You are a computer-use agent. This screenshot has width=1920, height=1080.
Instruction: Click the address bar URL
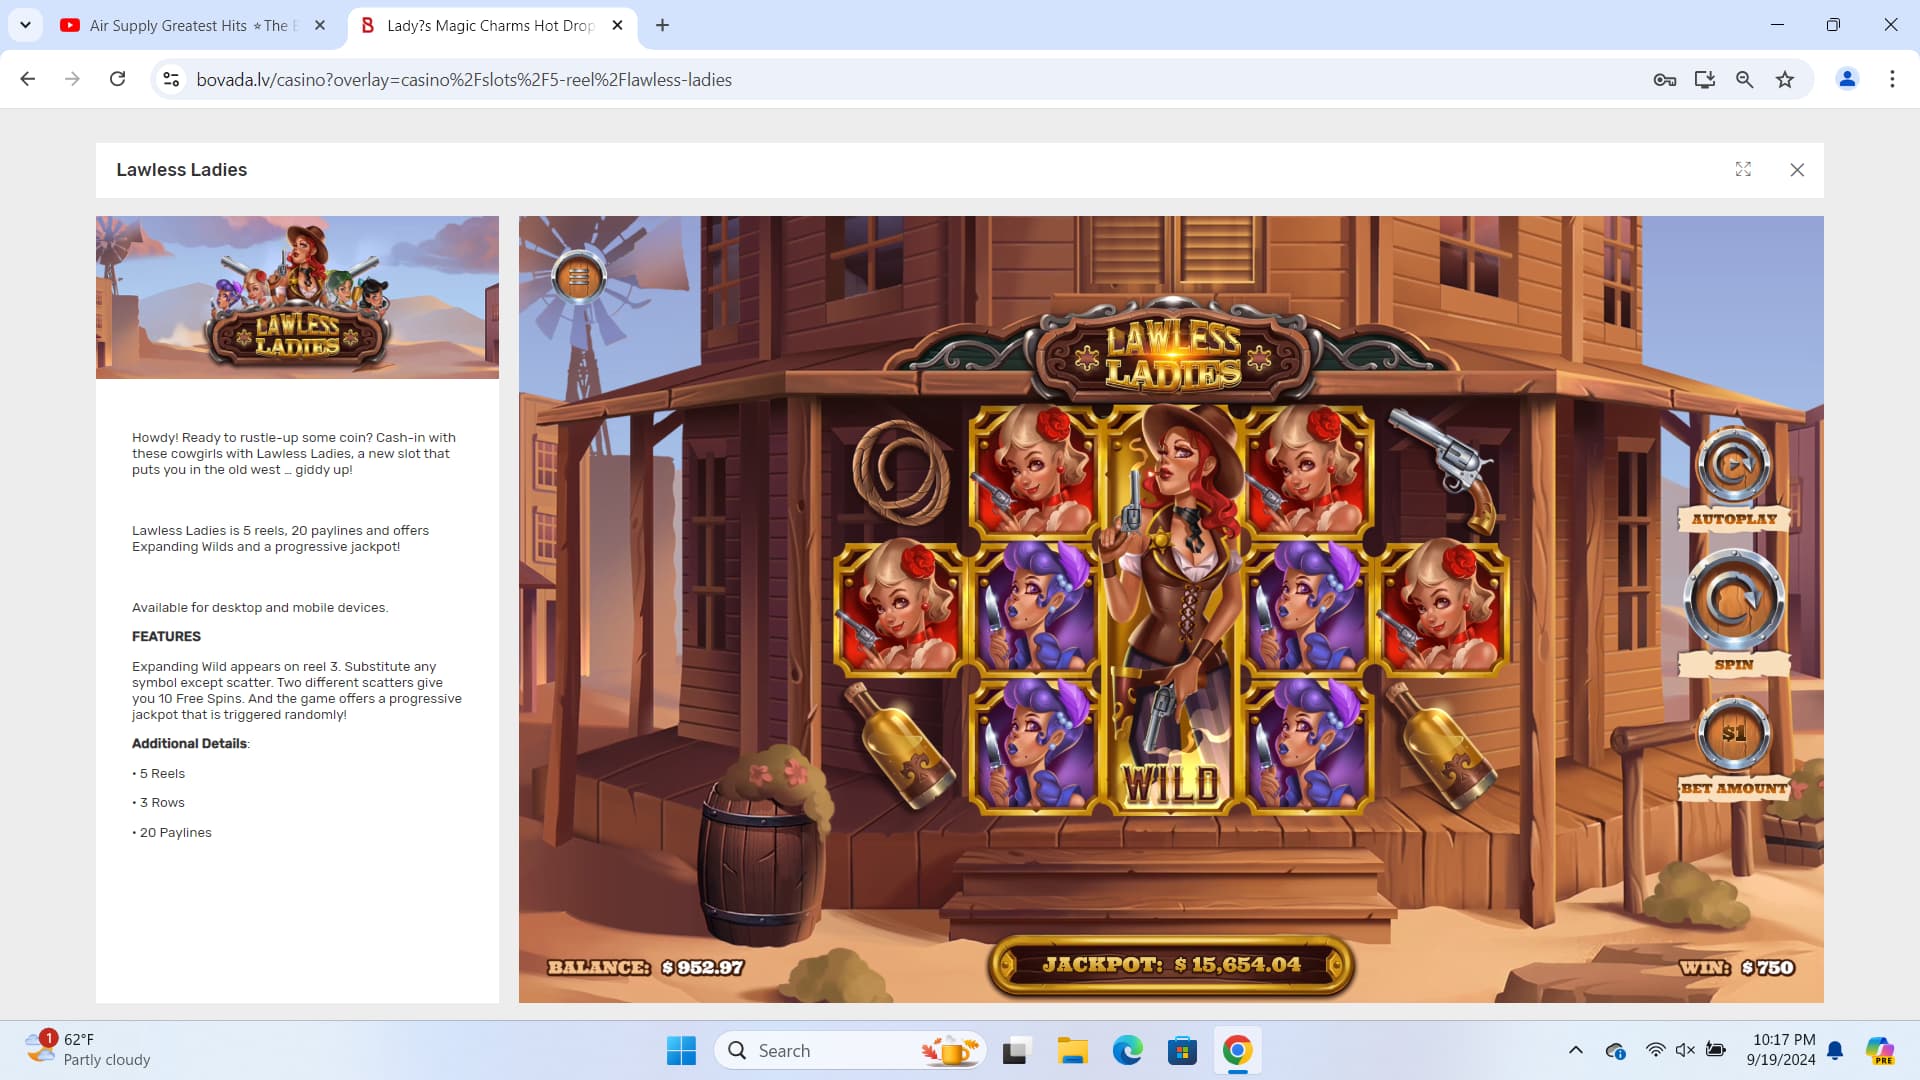click(x=464, y=80)
